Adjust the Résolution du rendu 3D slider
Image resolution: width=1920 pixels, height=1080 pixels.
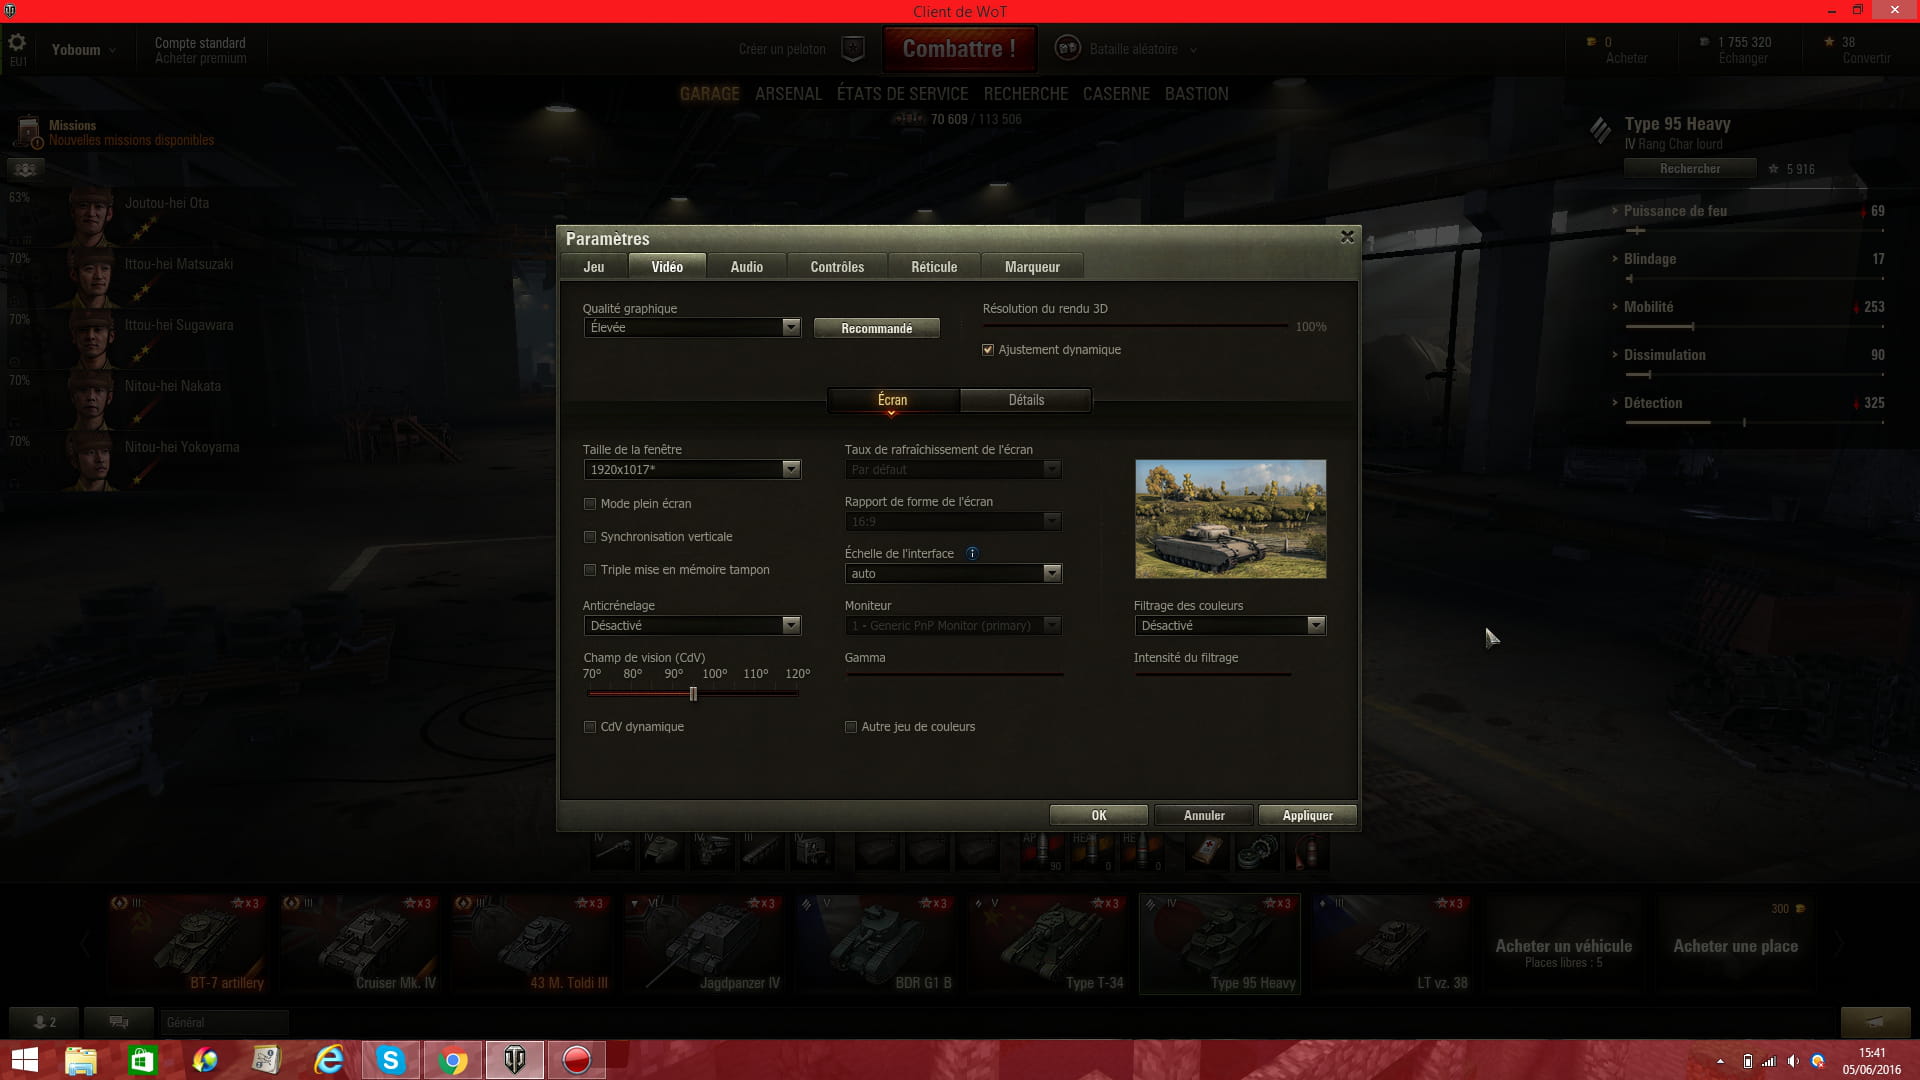pyautogui.click(x=1135, y=327)
